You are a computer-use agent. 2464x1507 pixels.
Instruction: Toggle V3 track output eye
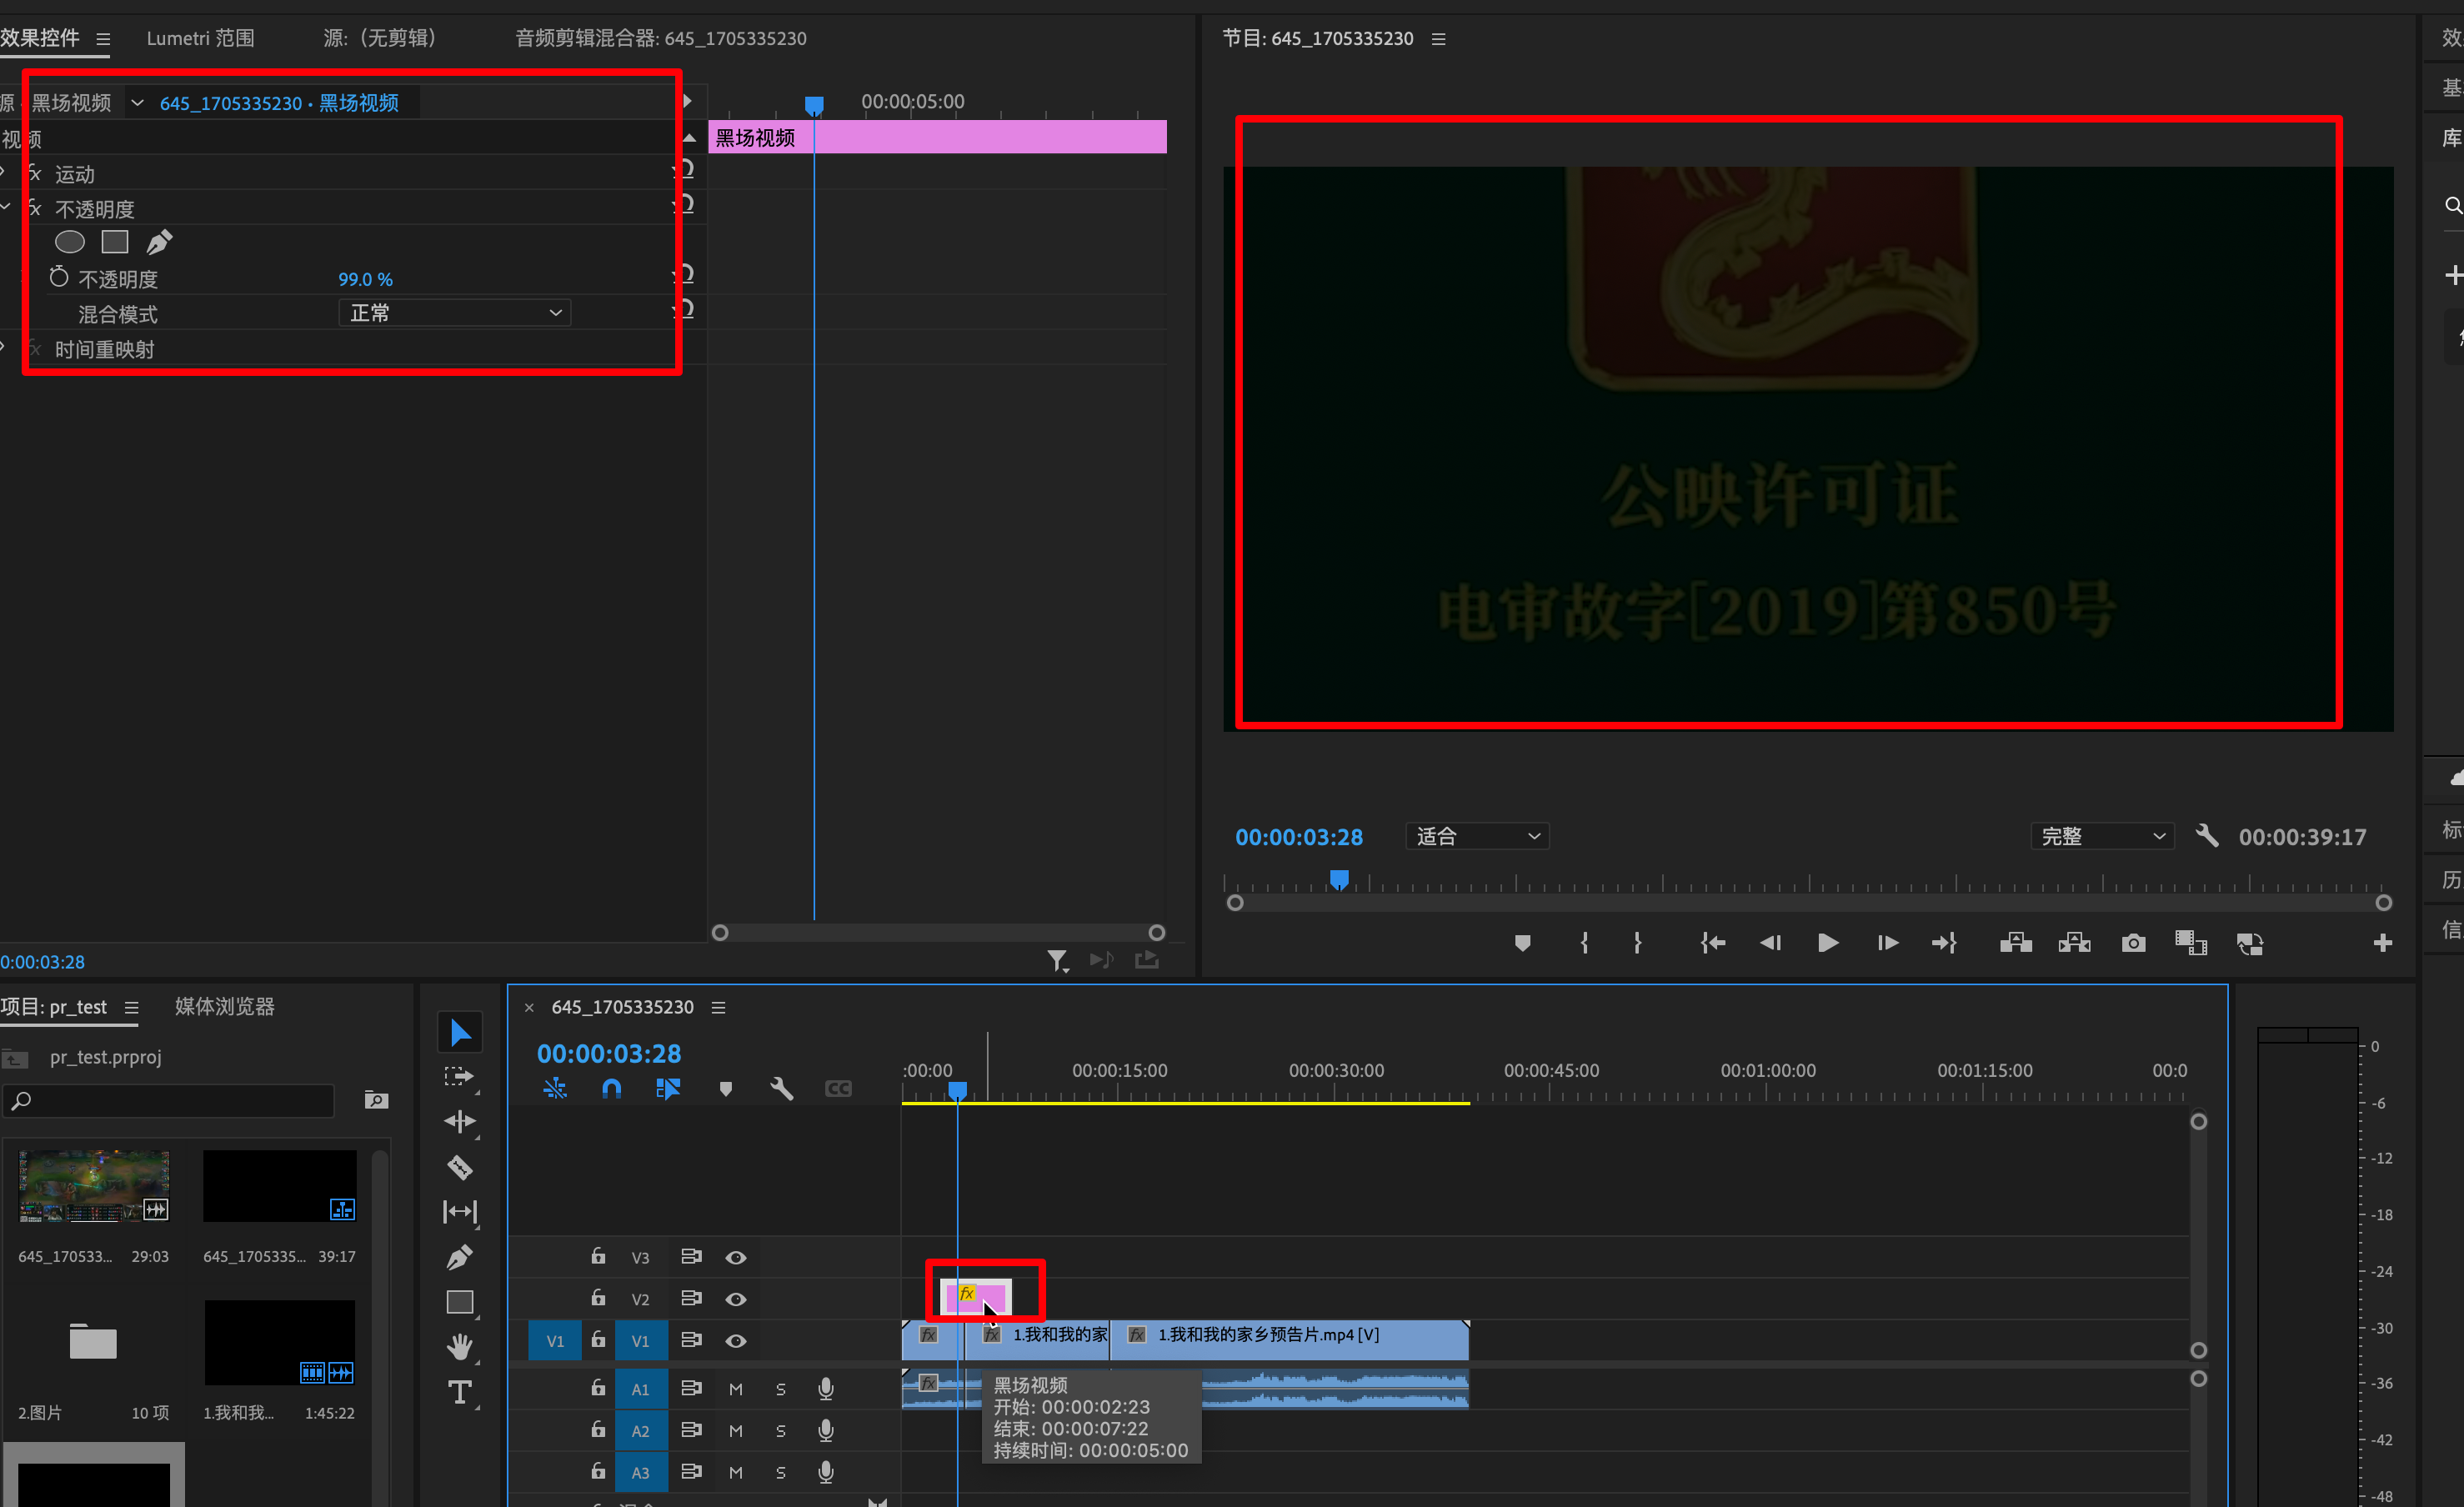point(736,1257)
